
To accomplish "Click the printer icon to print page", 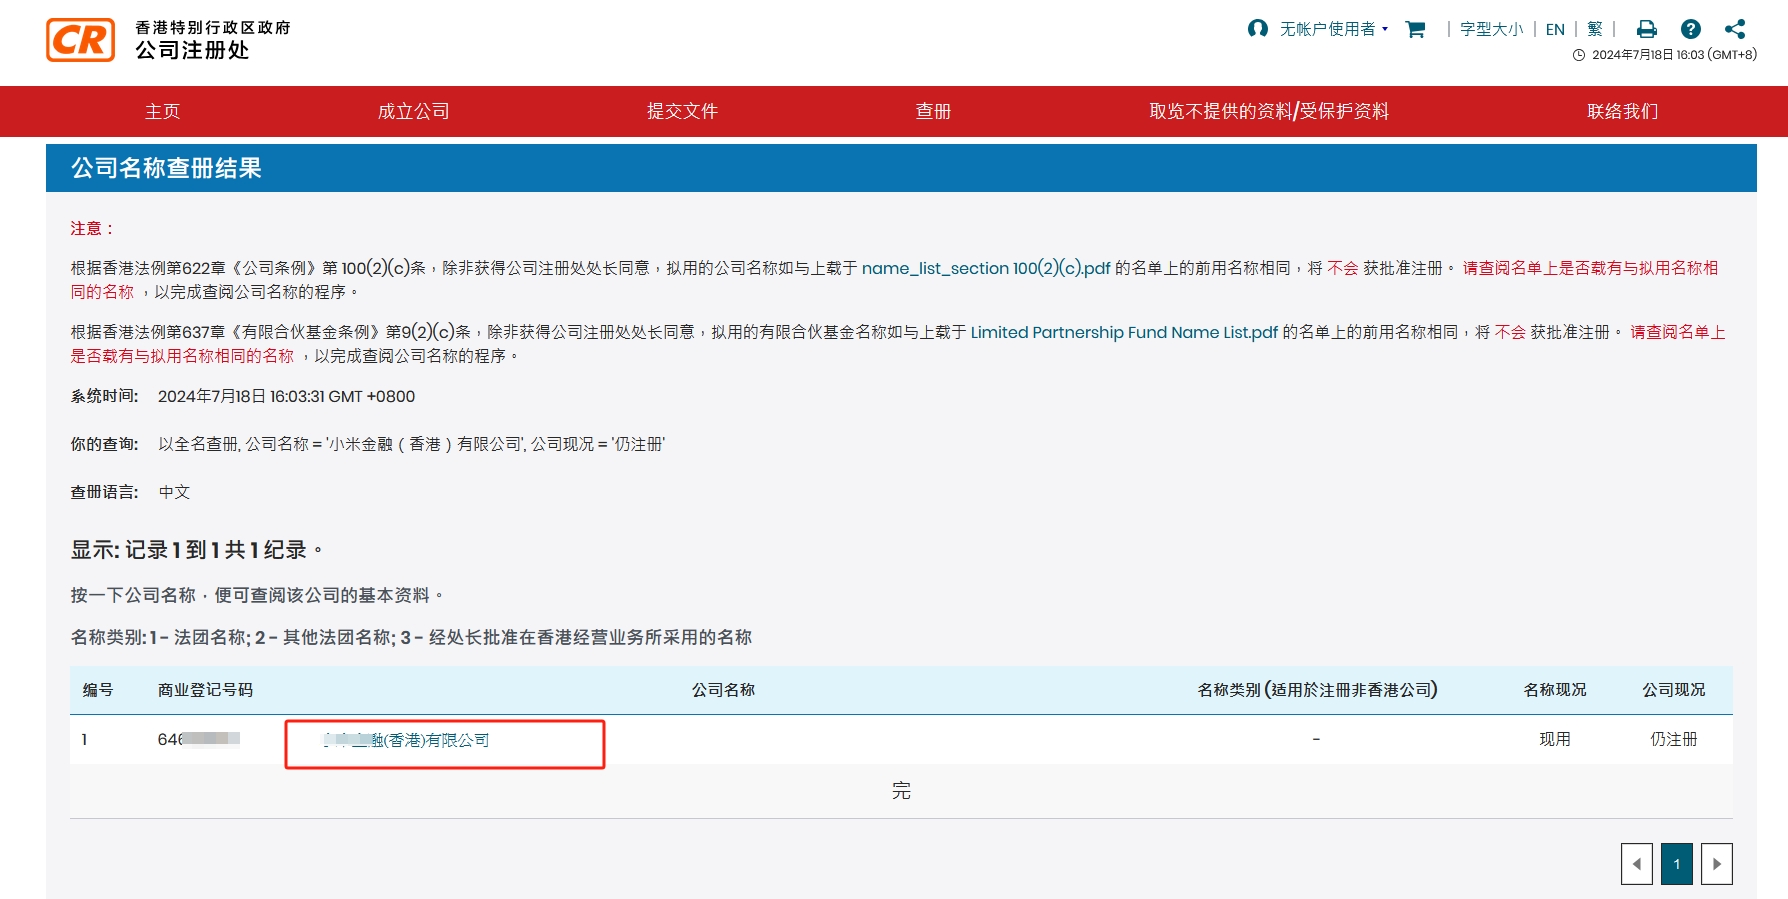I will click(x=1646, y=29).
